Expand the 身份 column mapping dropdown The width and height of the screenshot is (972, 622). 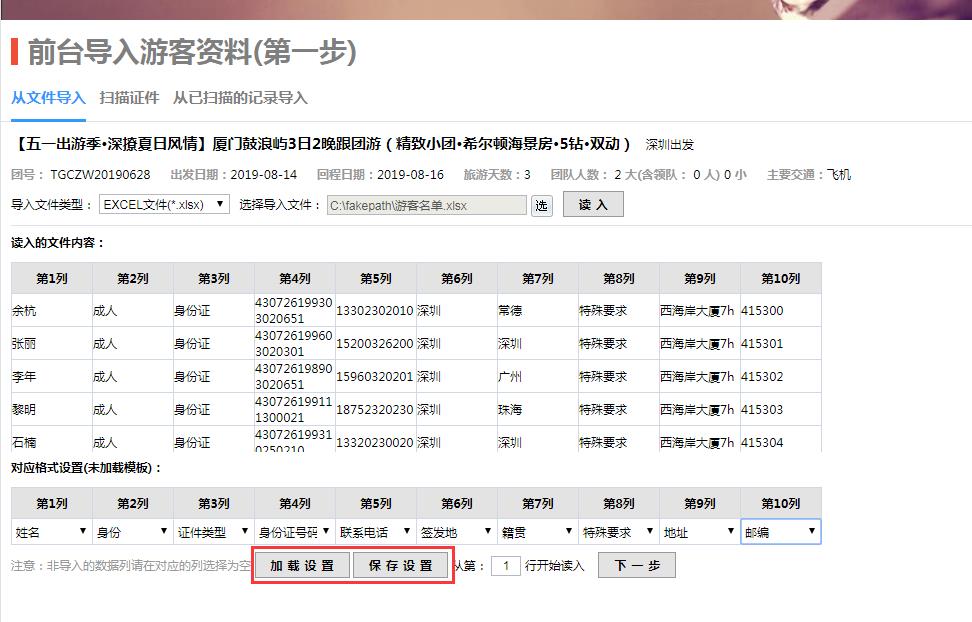coord(133,532)
